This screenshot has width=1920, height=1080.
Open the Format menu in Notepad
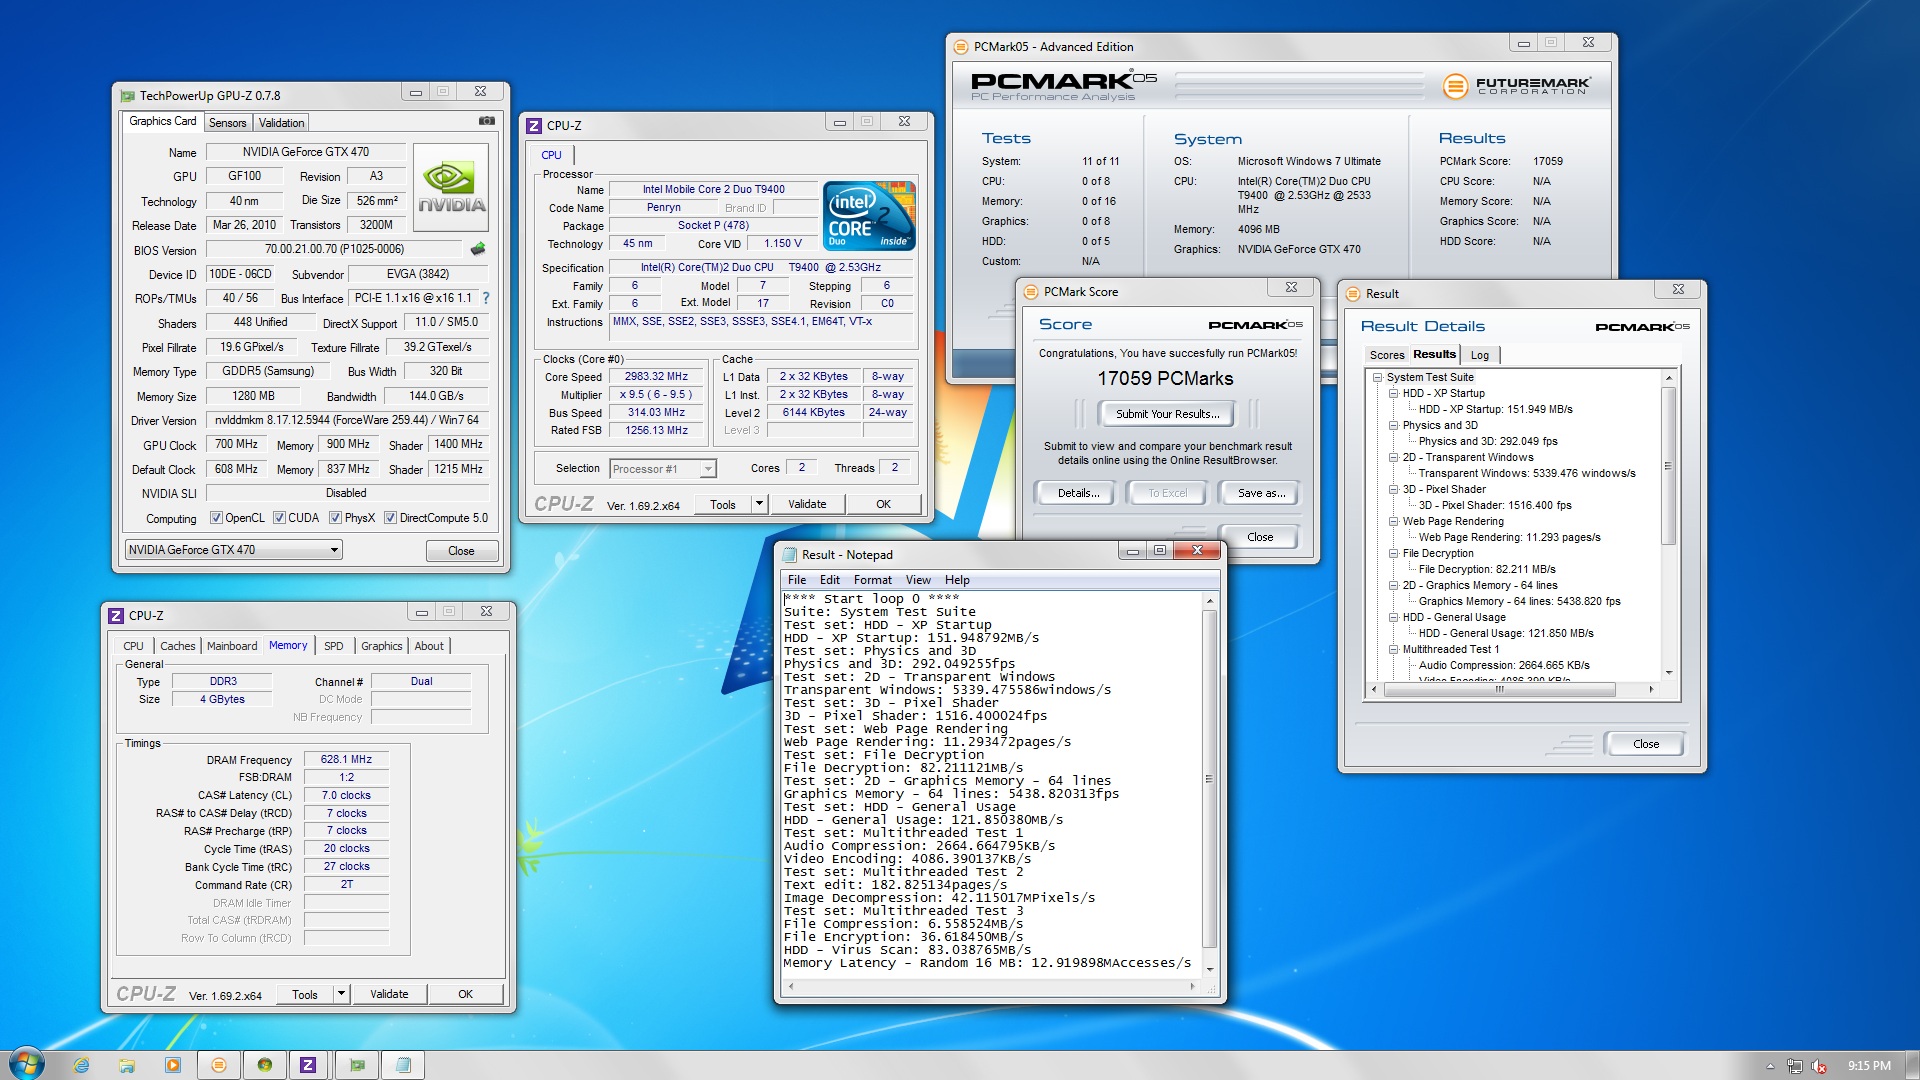point(872,580)
